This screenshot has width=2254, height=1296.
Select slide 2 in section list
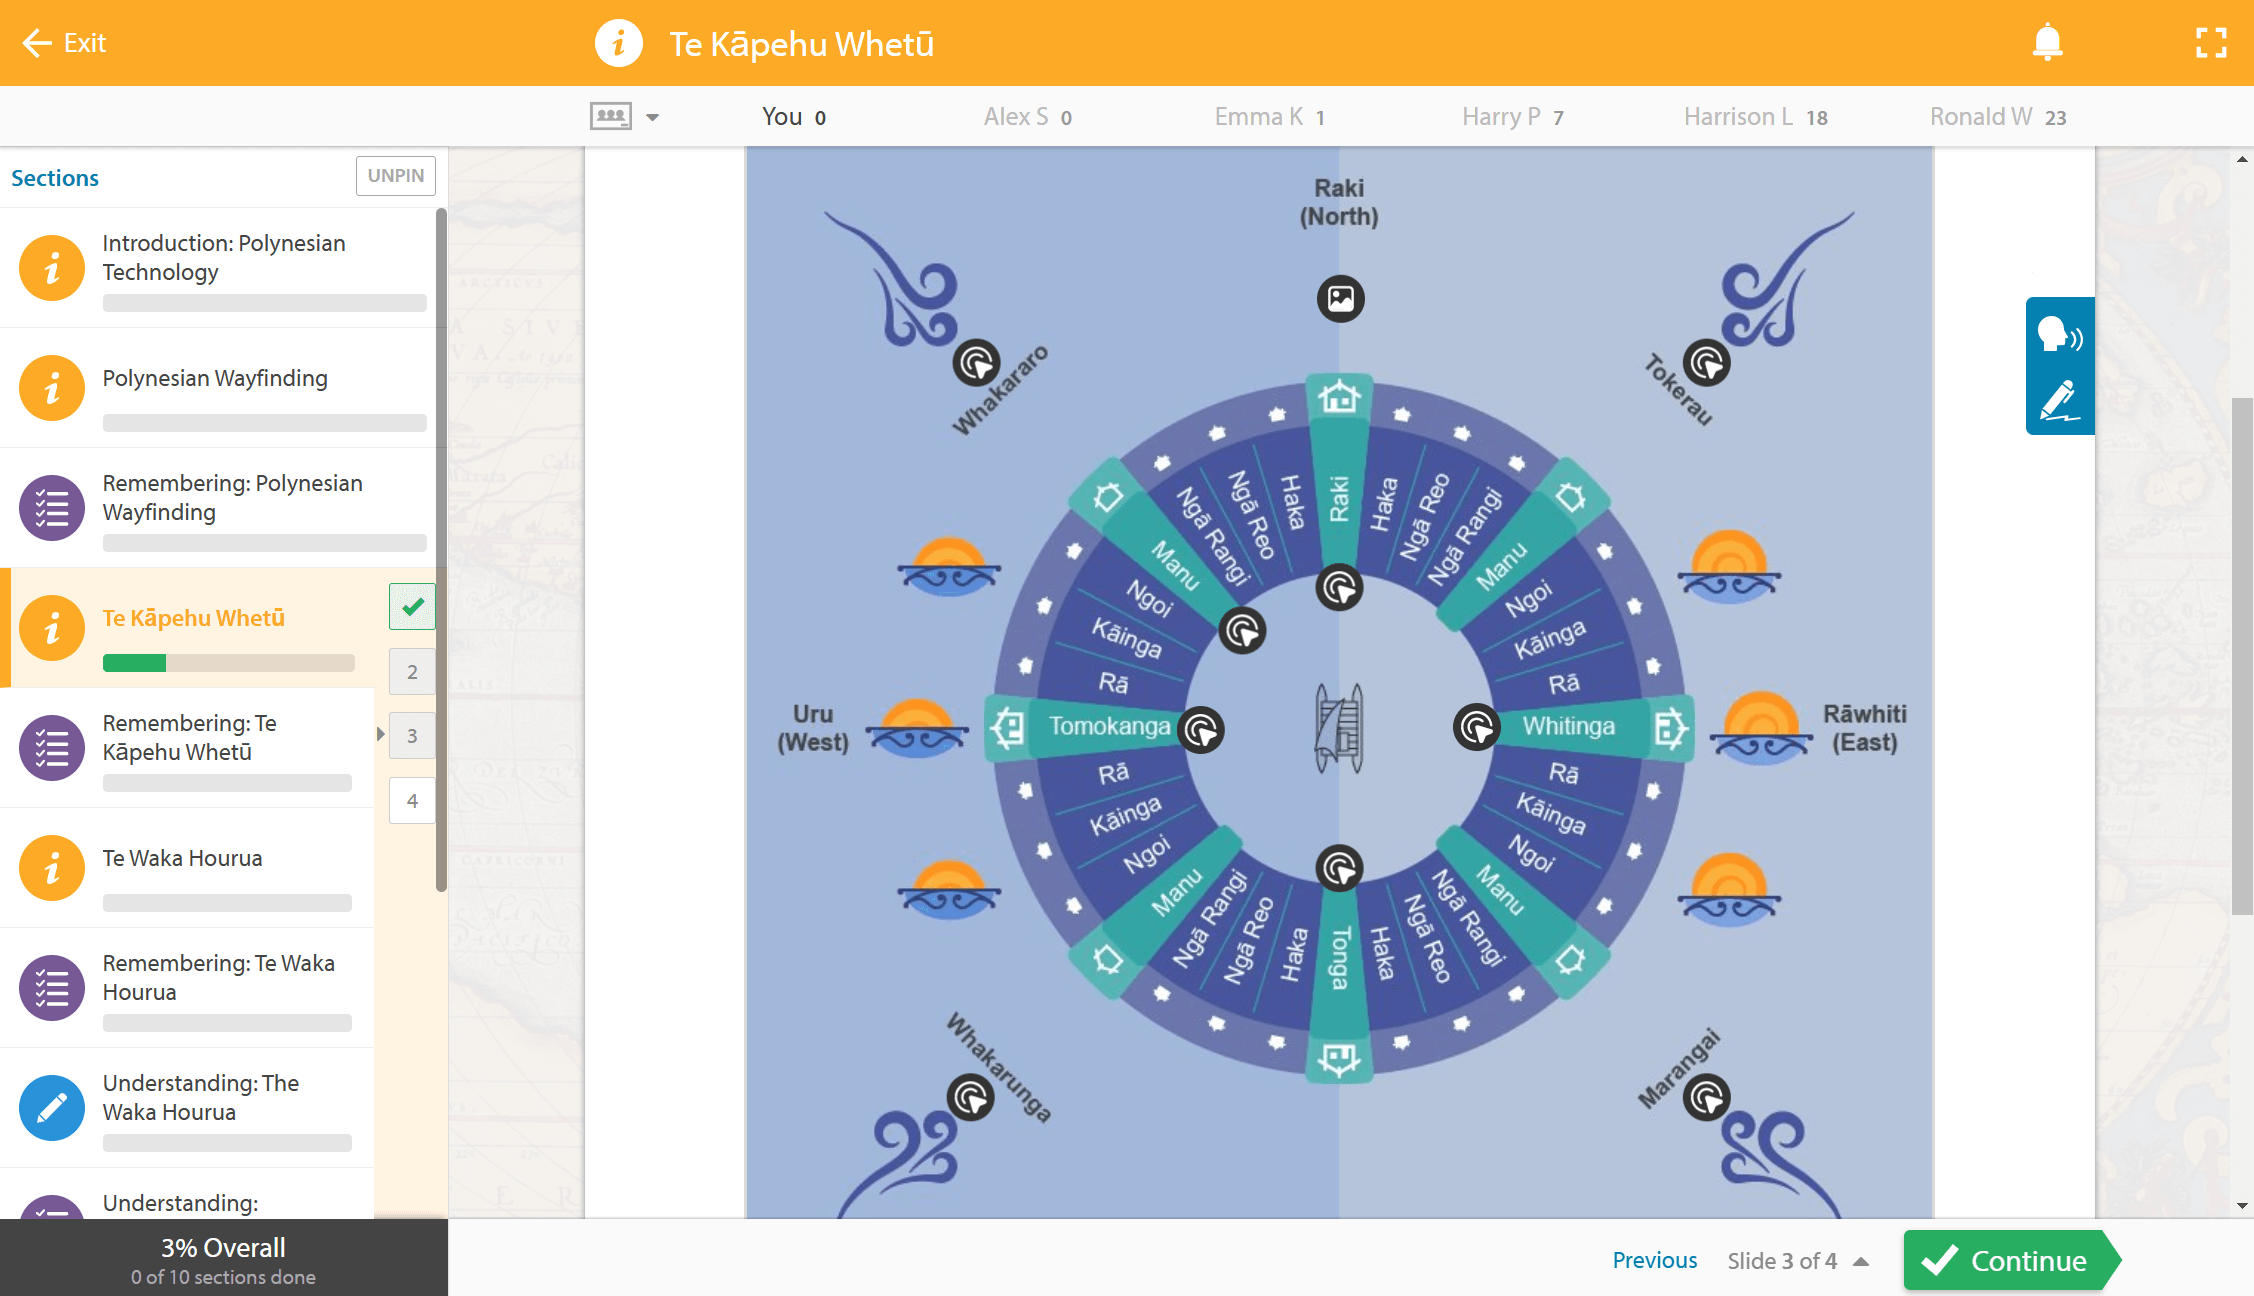coord(412,672)
